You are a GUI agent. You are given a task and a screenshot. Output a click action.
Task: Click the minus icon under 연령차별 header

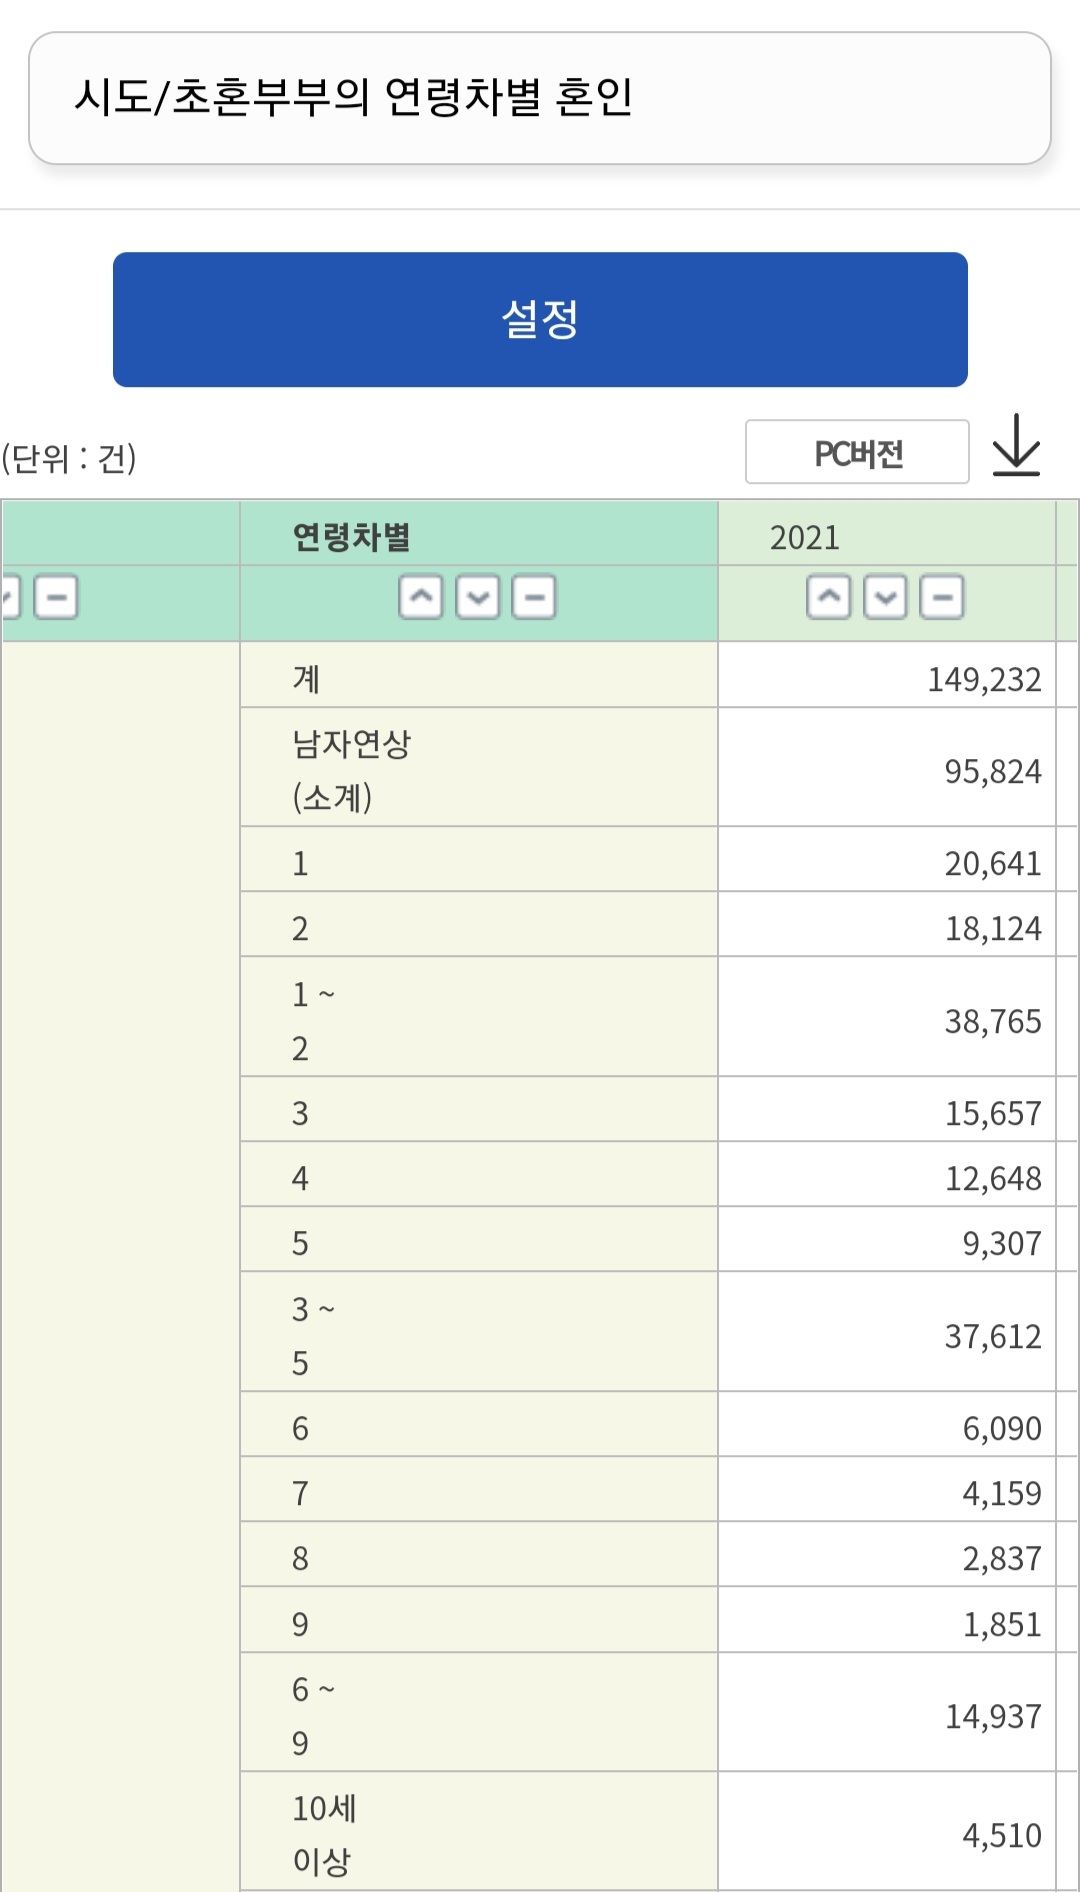pos(534,598)
